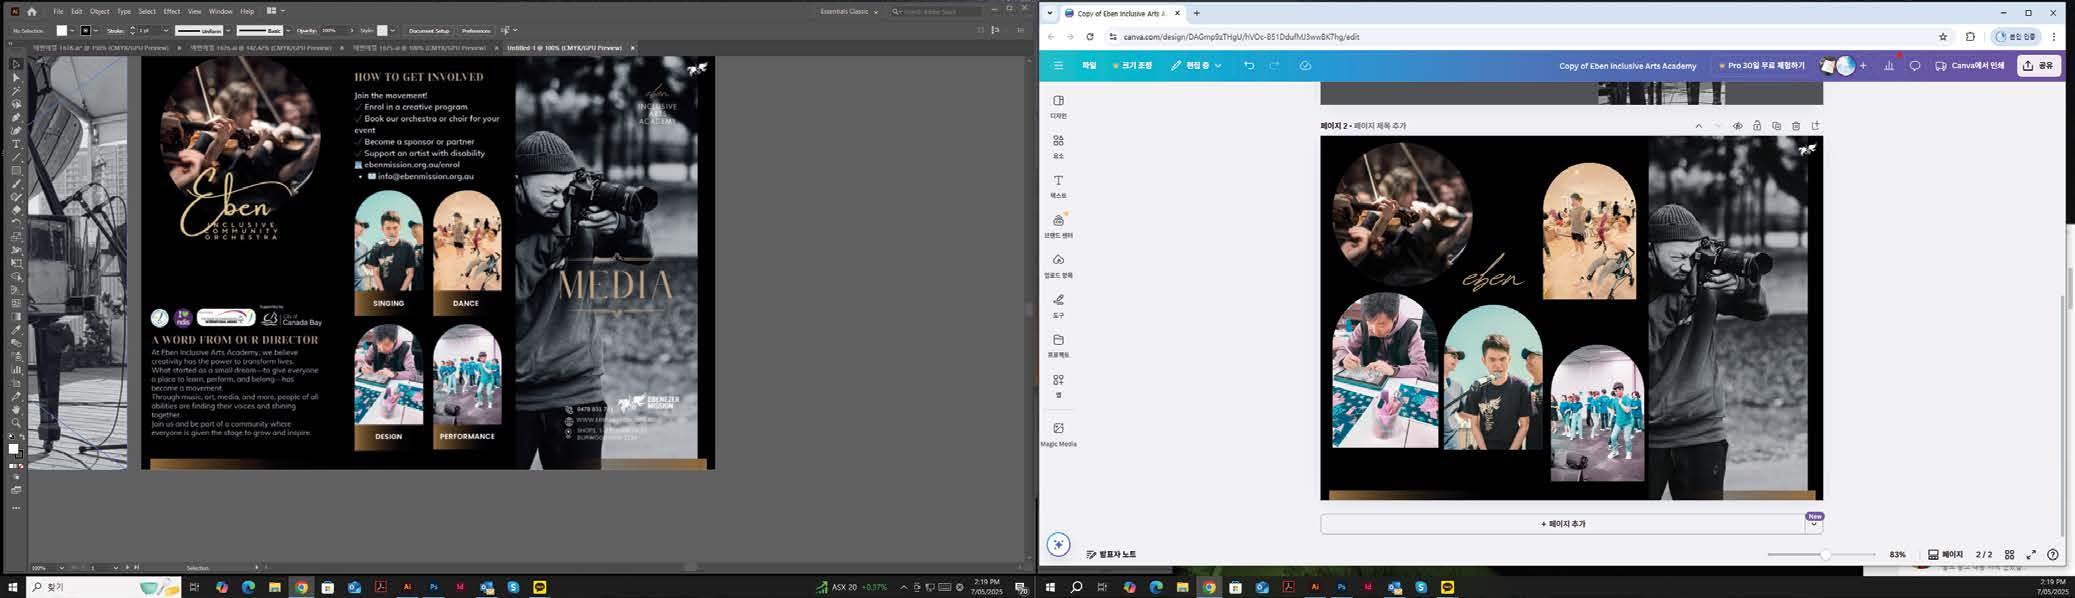Click the add page (+ 페이지 추가) button

pyautogui.click(x=1563, y=524)
